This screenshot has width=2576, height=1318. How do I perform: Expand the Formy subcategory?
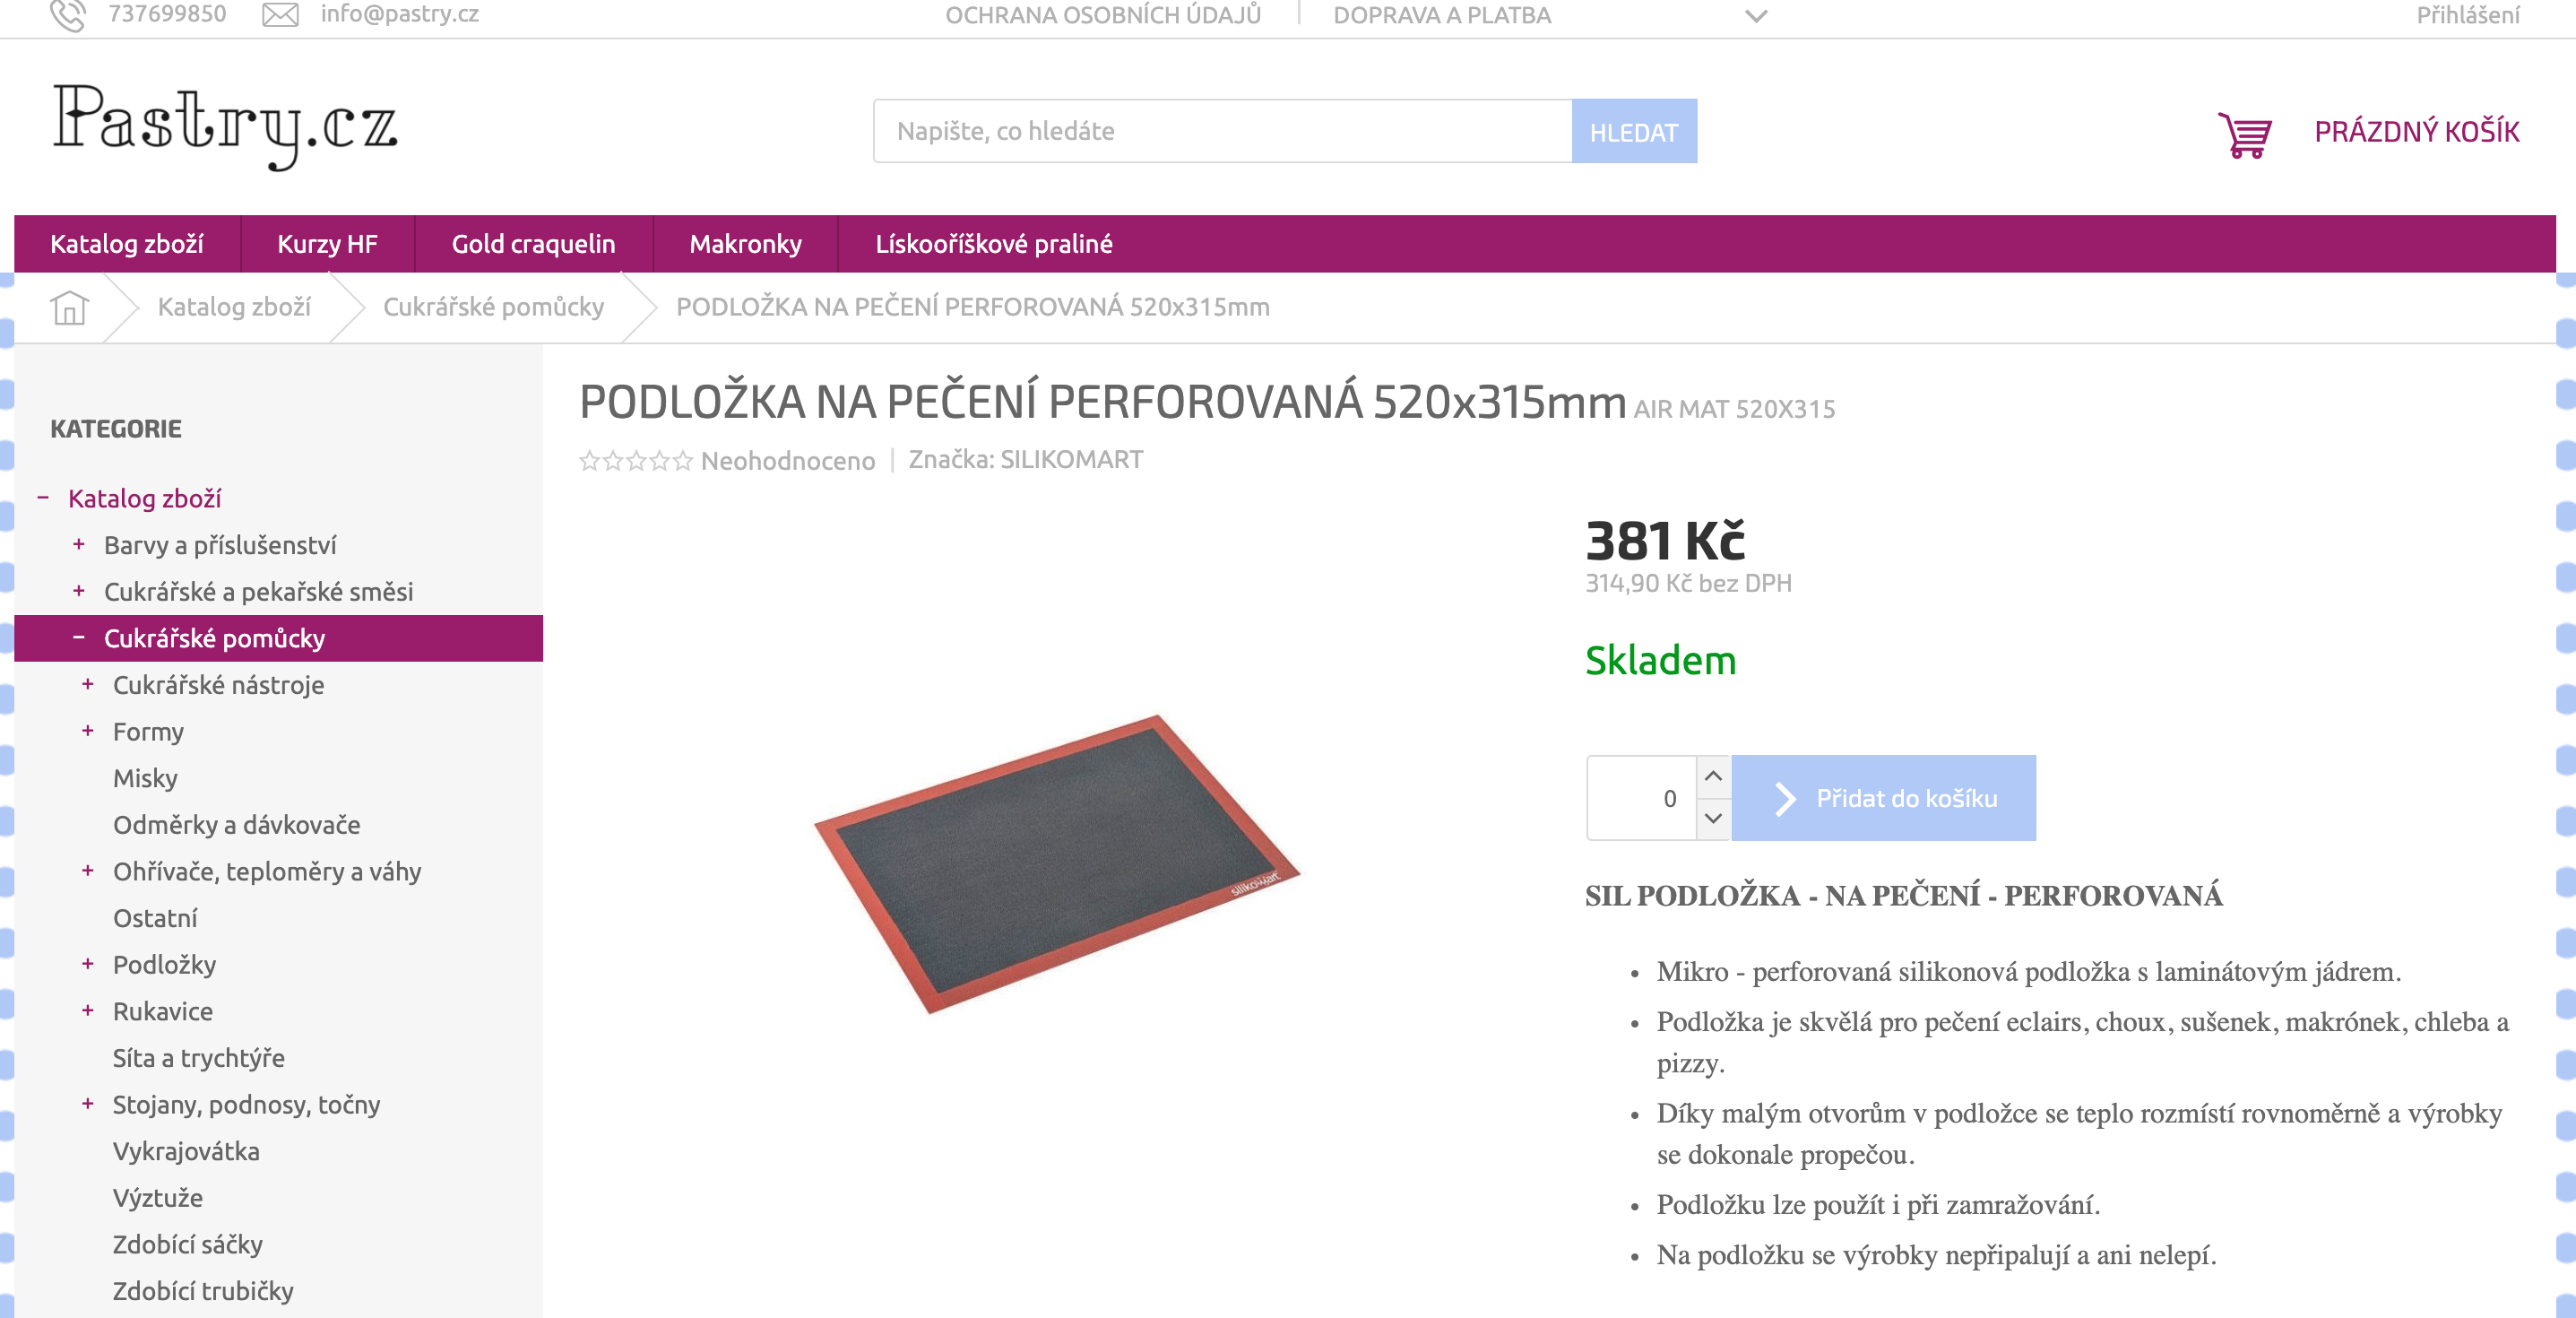point(88,731)
